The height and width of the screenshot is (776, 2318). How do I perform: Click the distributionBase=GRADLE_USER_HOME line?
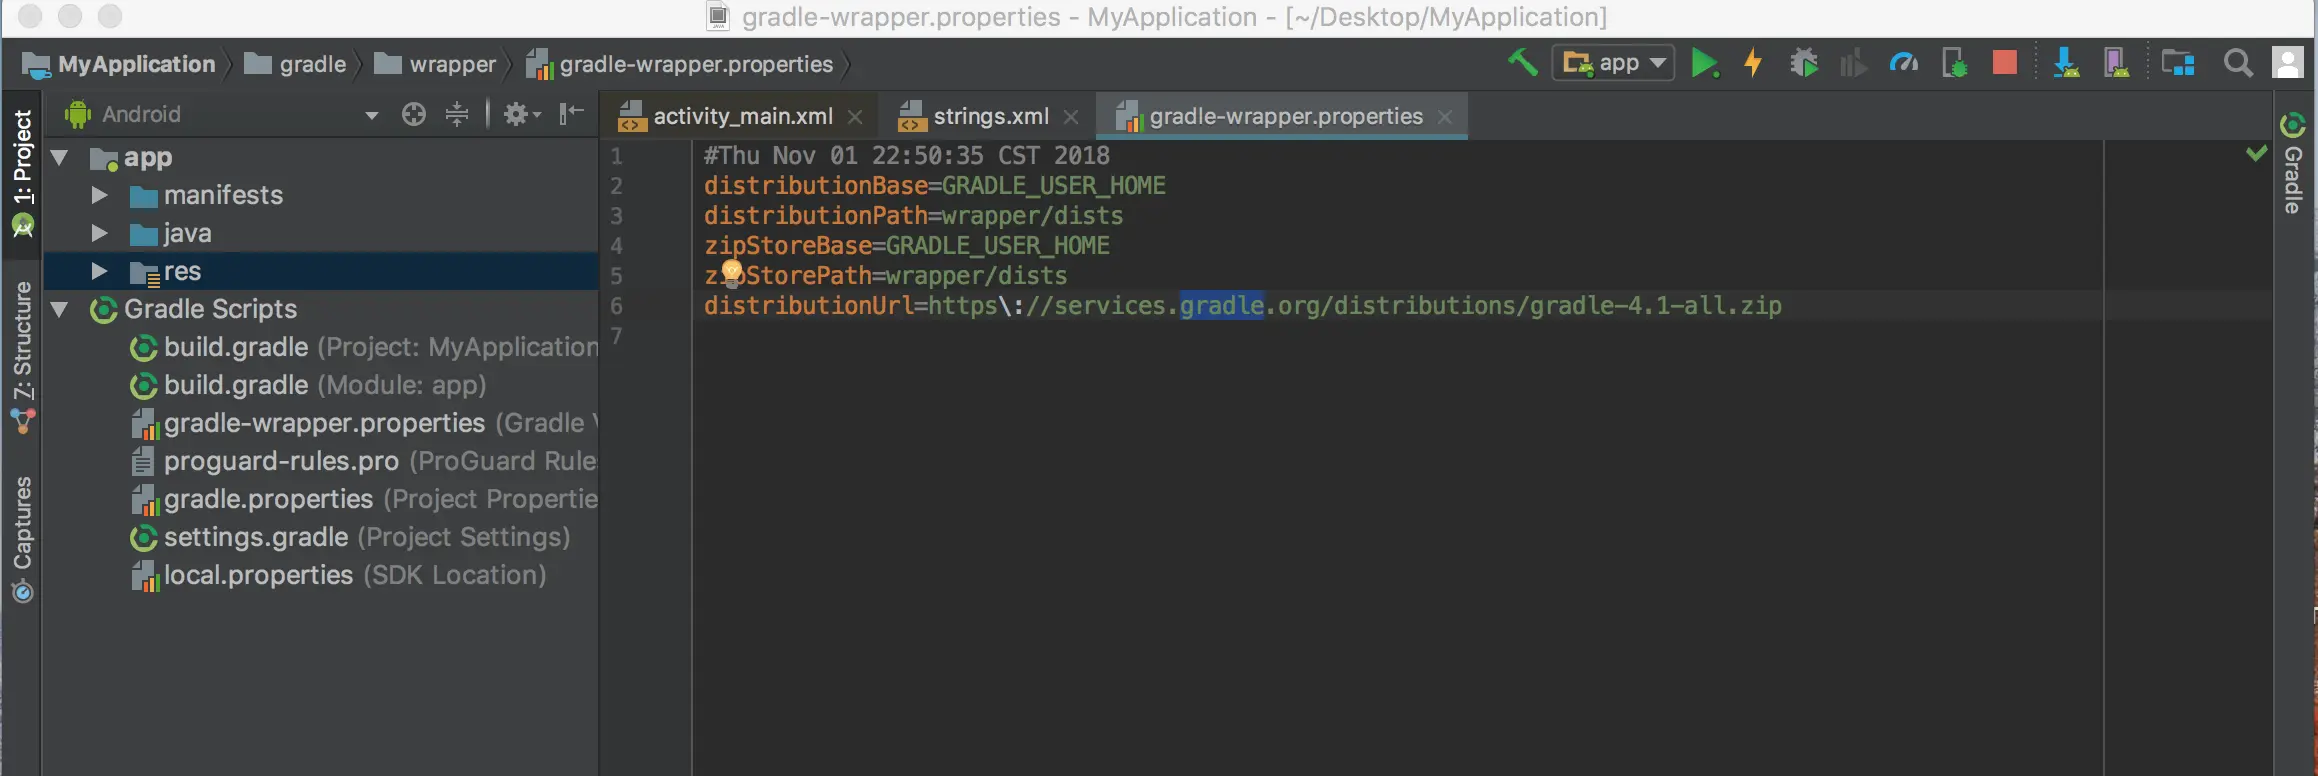click(x=934, y=185)
